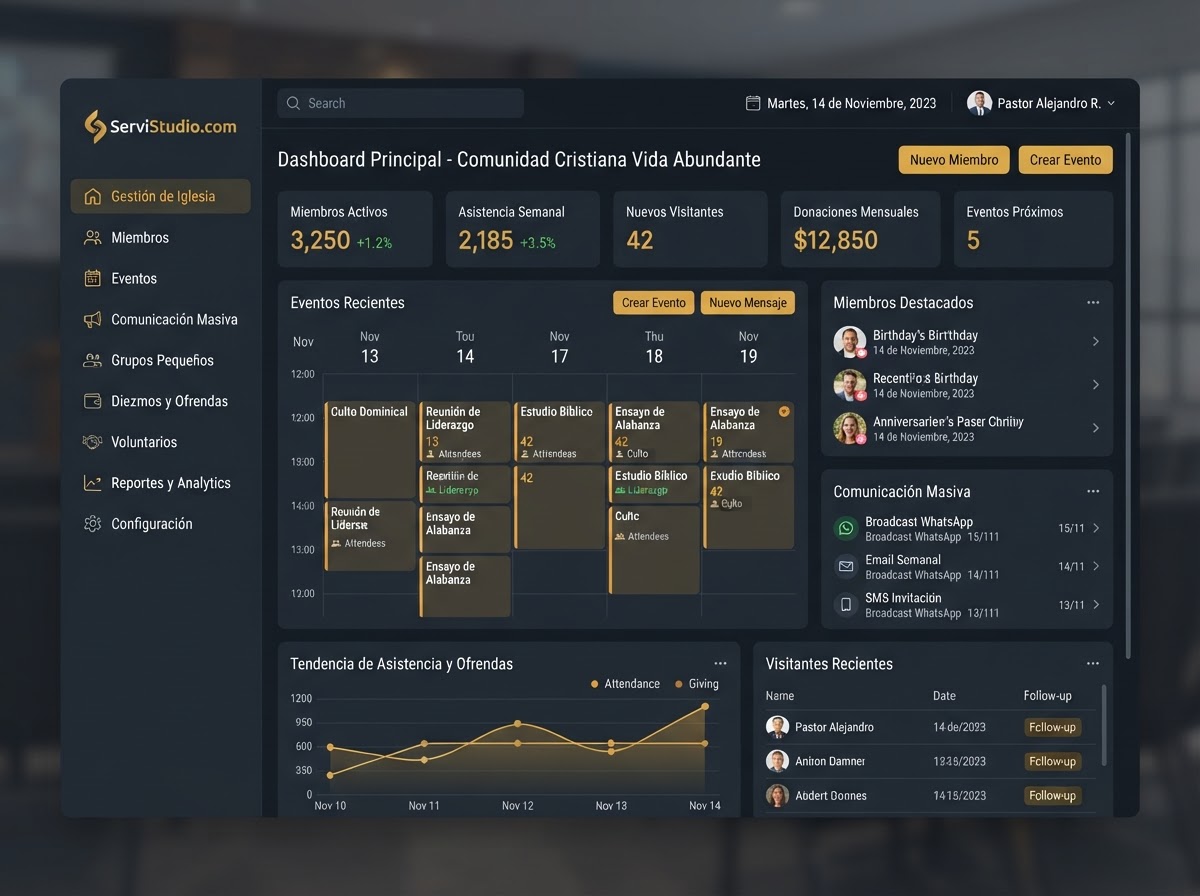This screenshot has width=1200, height=896.
Task: Expand the Pastor Alejandro R. dropdown arrow
Action: coord(1111,104)
